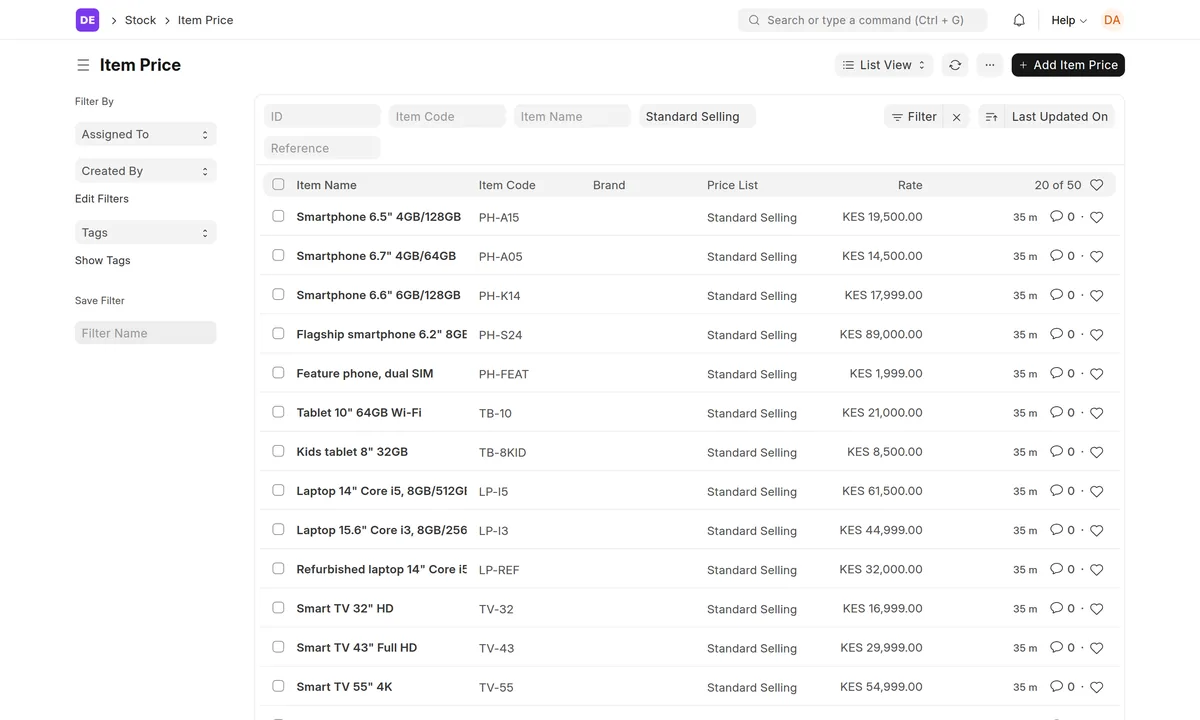The width and height of the screenshot is (1200, 720).
Task: Open comments on PH-S24 row
Action: tap(1062, 334)
